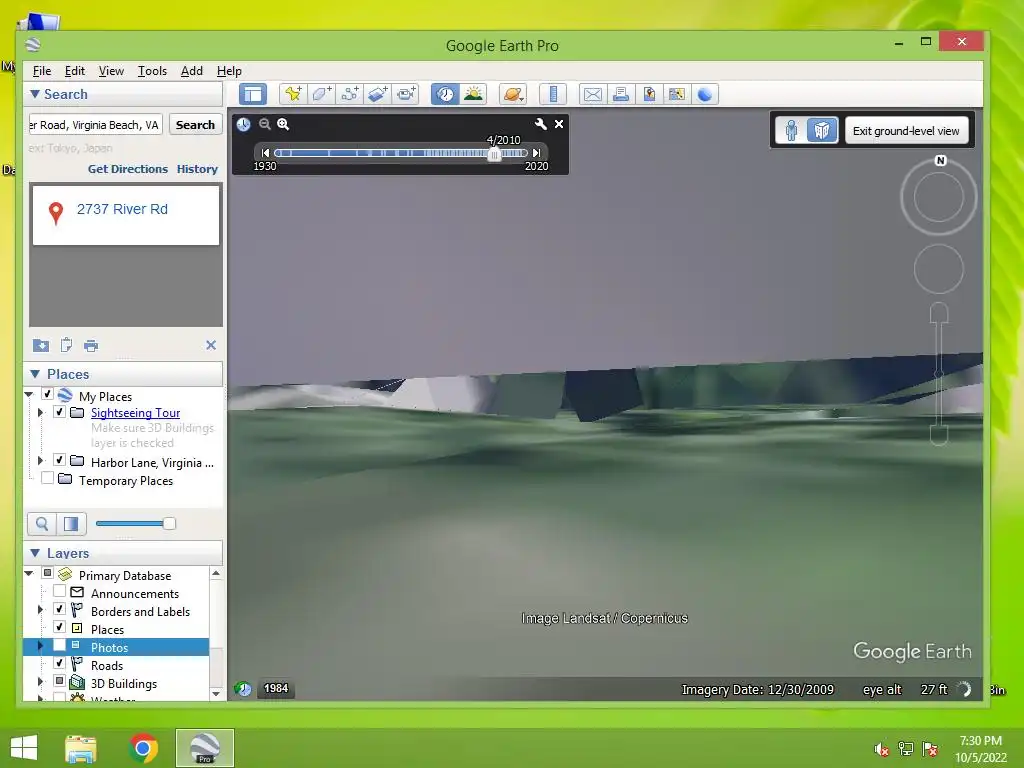The width and height of the screenshot is (1024, 768).
Task: Click copy search results to My Places icon
Action: 40,345
